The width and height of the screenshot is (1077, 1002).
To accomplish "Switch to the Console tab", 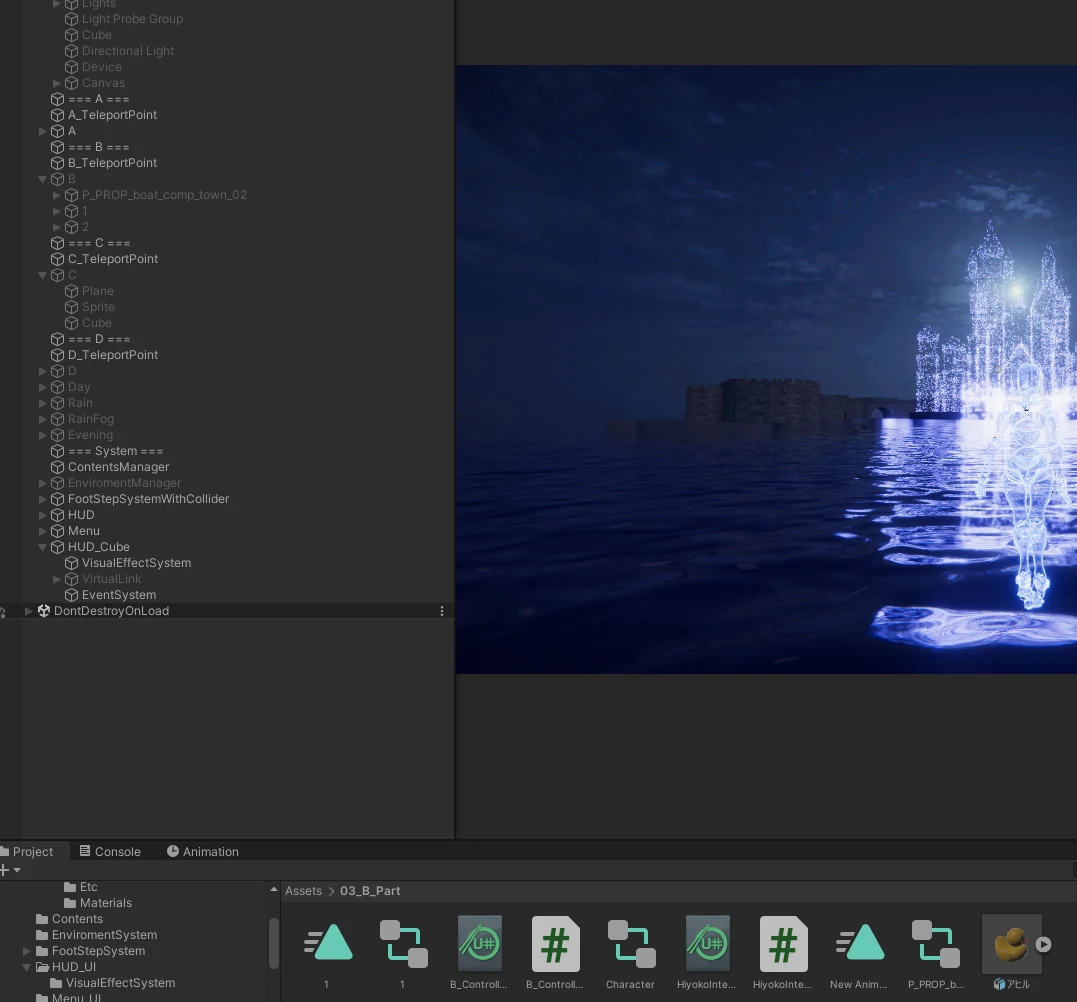I will [x=110, y=852].
